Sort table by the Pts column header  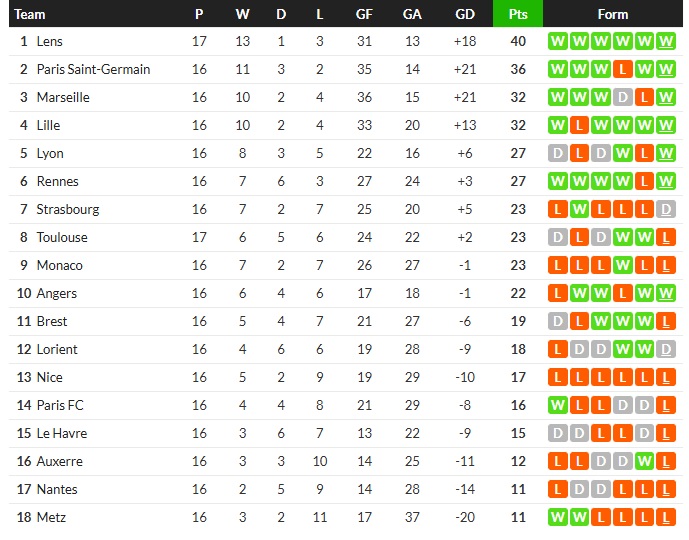click(518, 14)
